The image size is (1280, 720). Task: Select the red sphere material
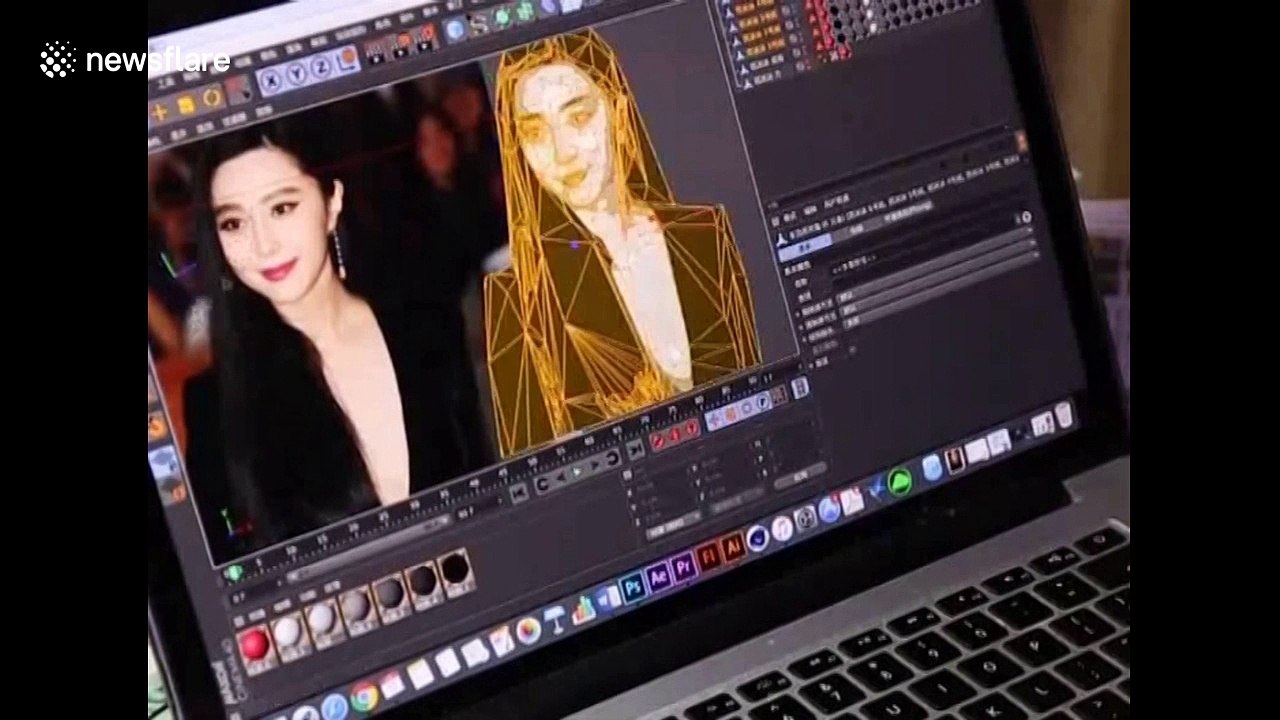pyautogui.click(x=255, y=644)
